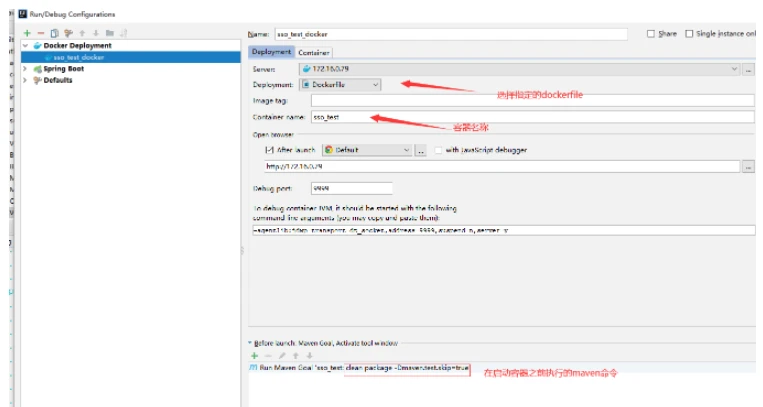
Task: Expand the Defaults tree node
Action: (x=25, y=80)
